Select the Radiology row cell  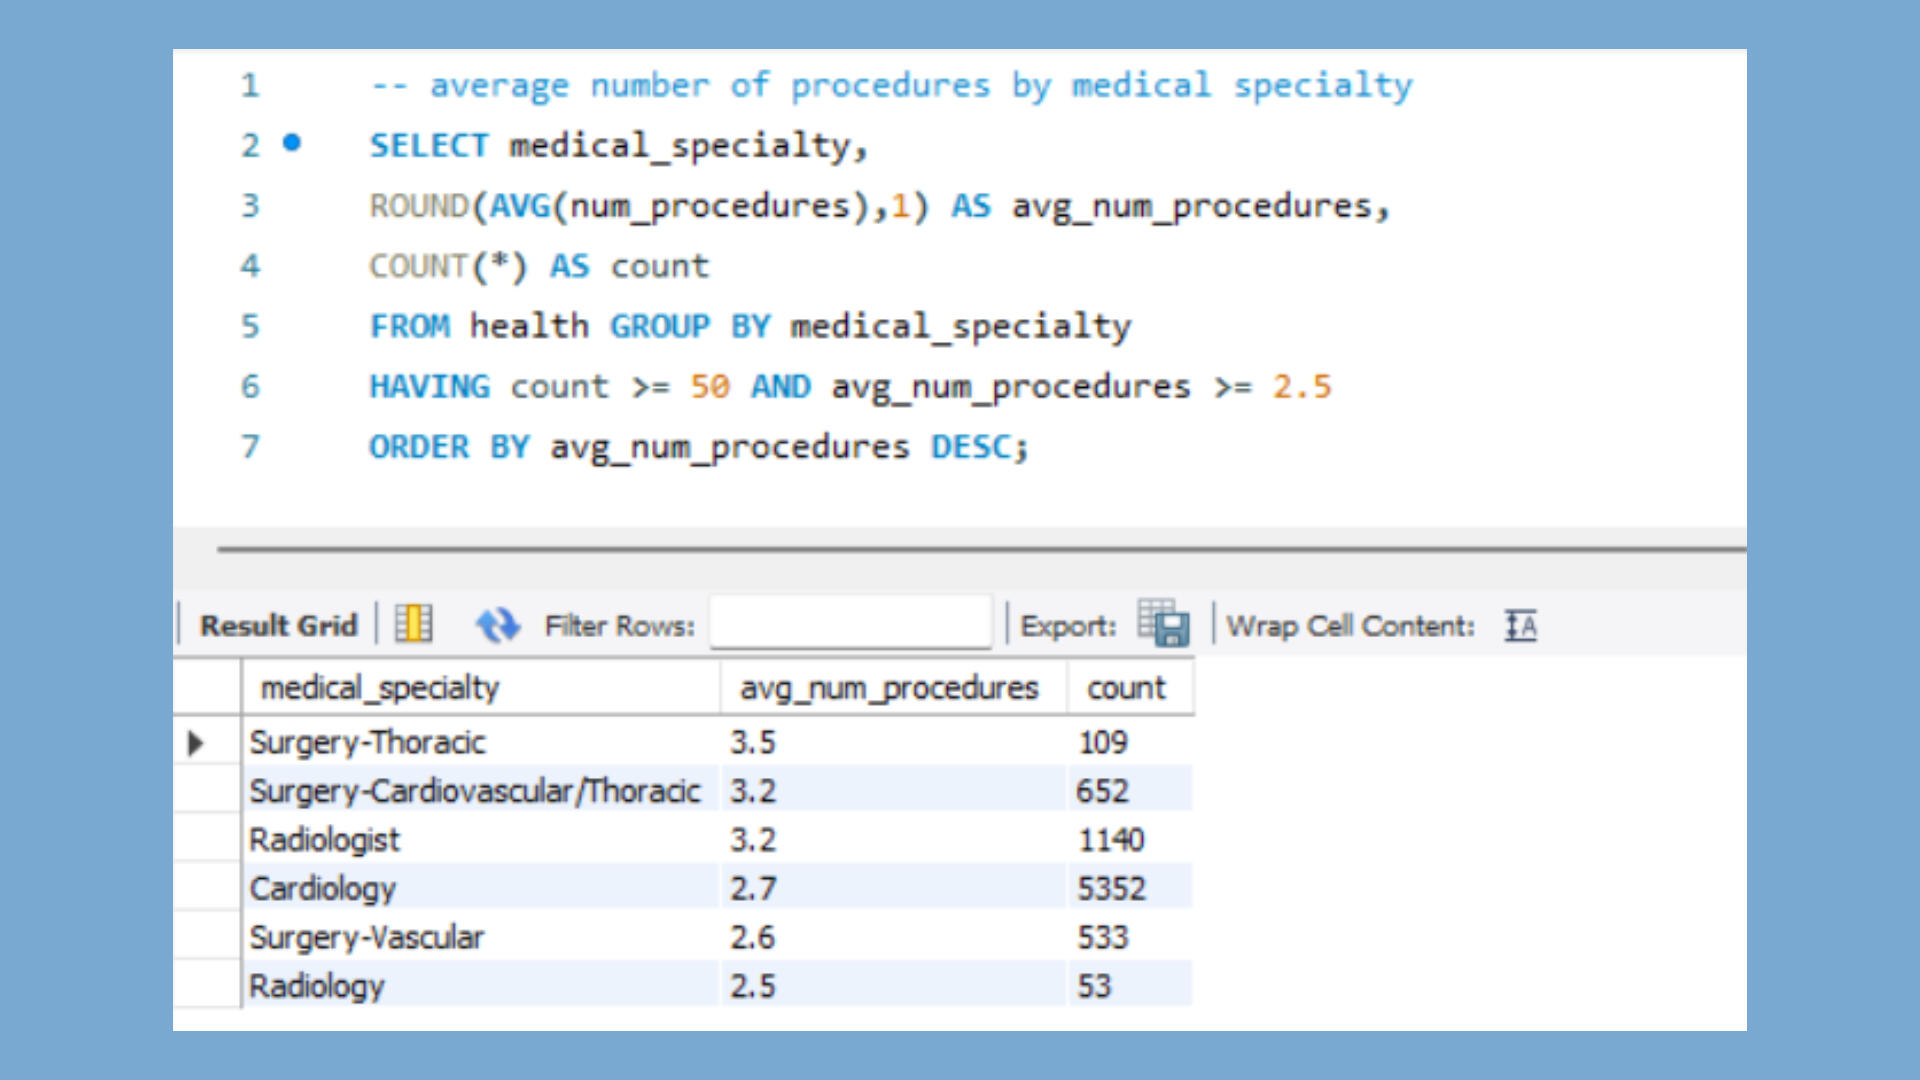tap(316, 986)
